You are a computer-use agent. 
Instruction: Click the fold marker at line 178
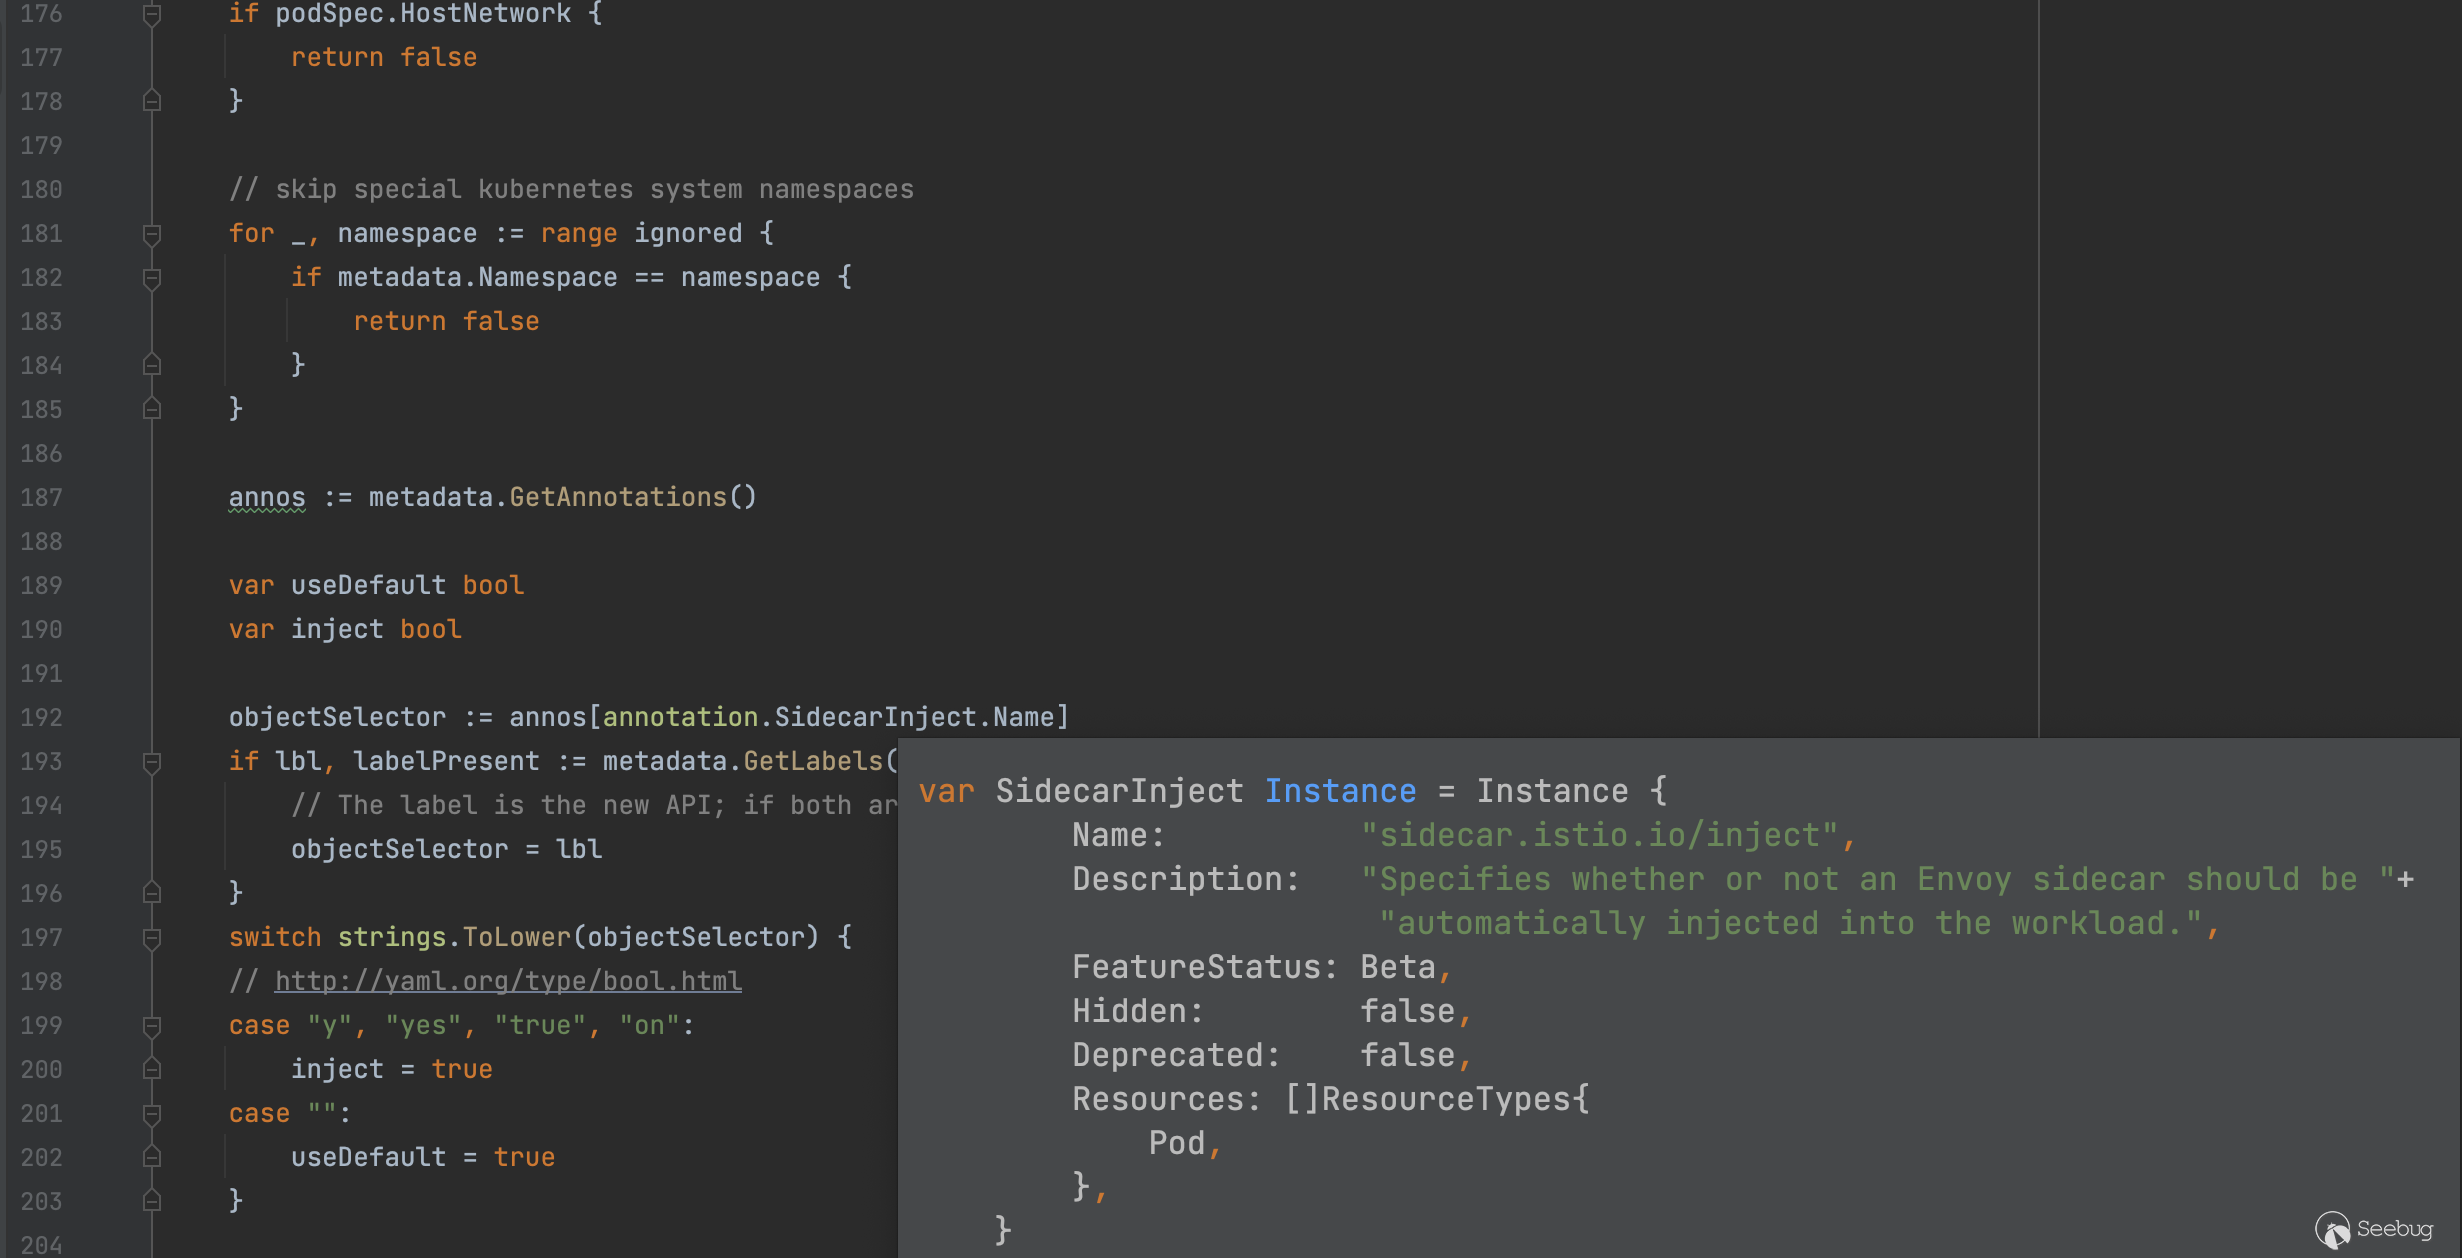coord(152,101)
